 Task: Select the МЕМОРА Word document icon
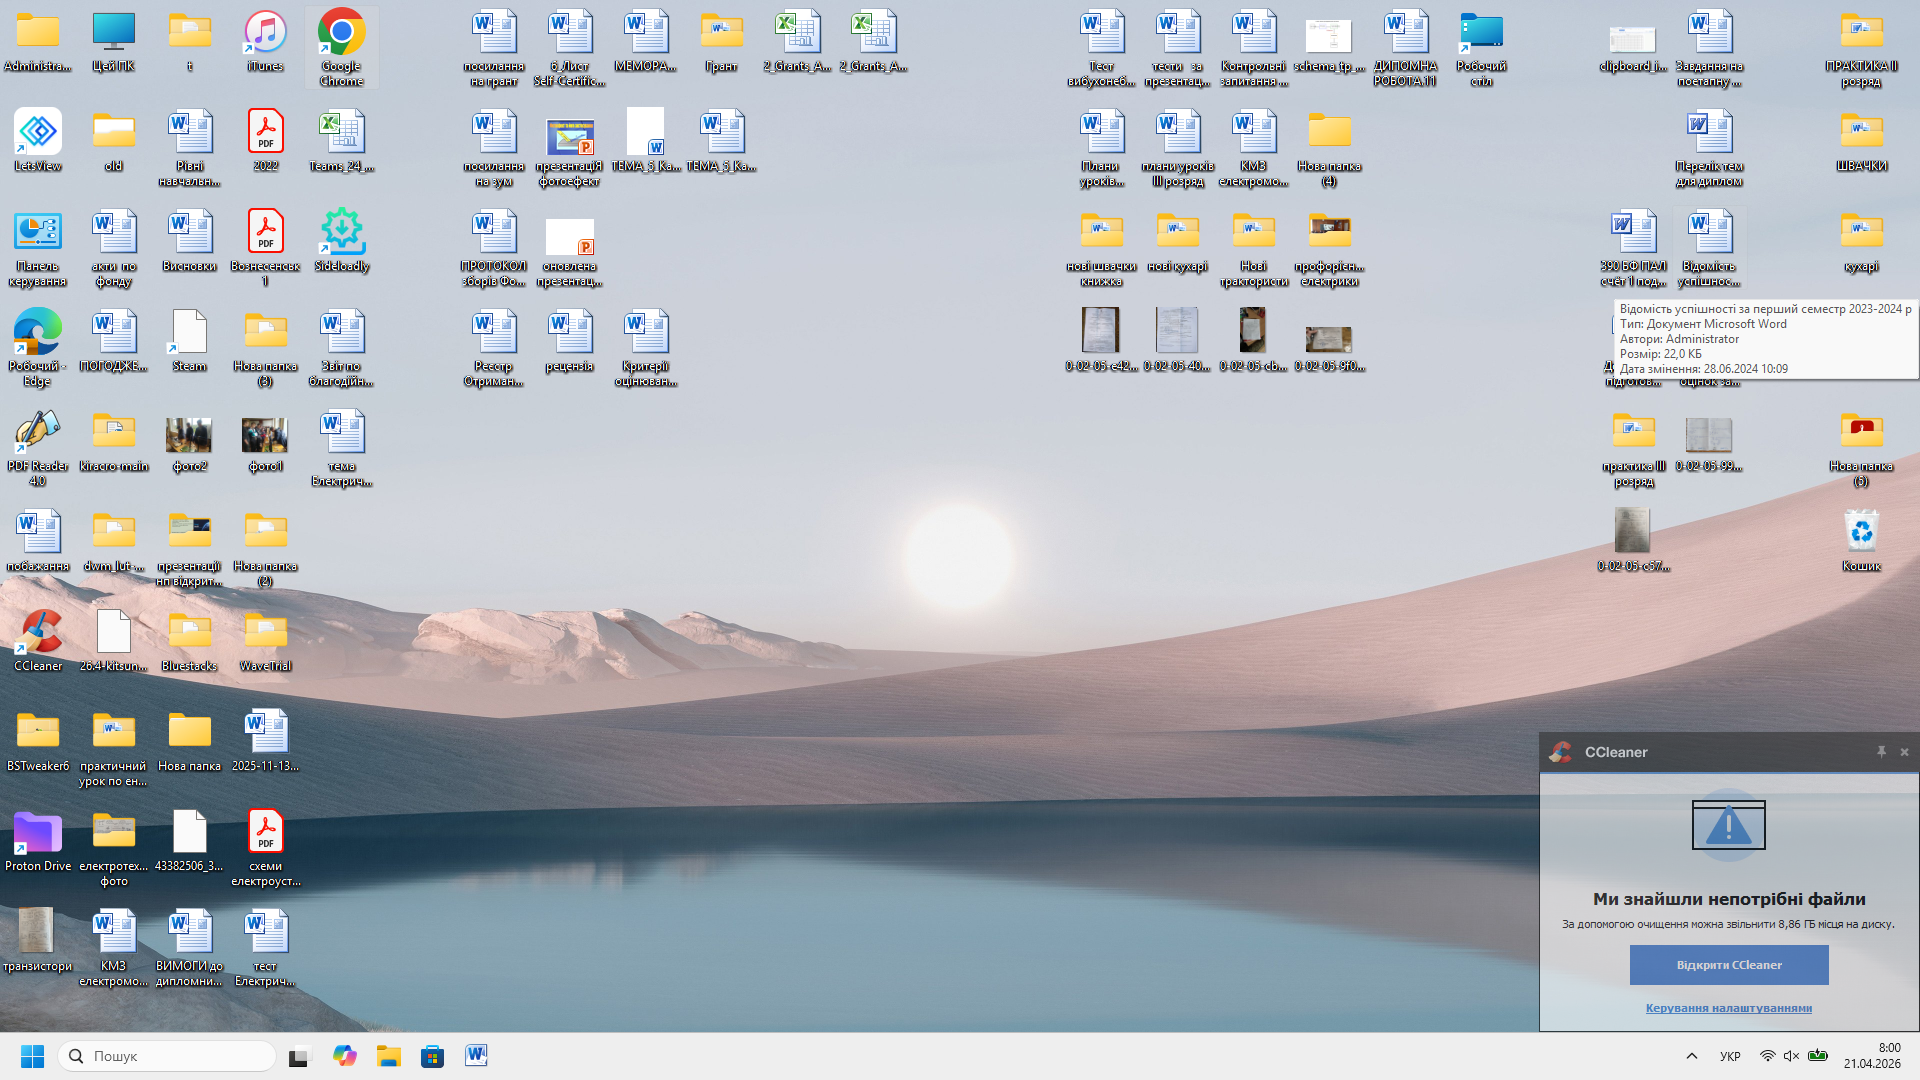click(x=645, y=40)
